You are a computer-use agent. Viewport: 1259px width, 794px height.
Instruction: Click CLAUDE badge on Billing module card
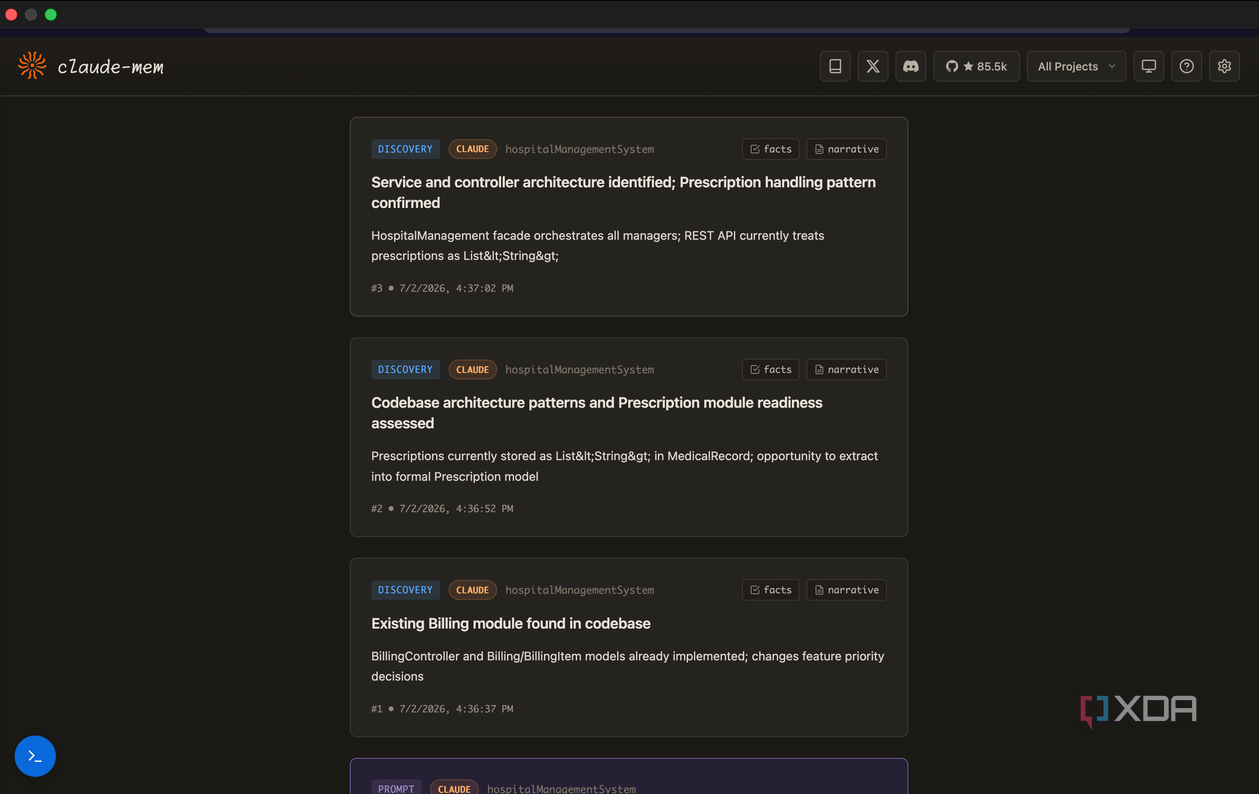472,590
